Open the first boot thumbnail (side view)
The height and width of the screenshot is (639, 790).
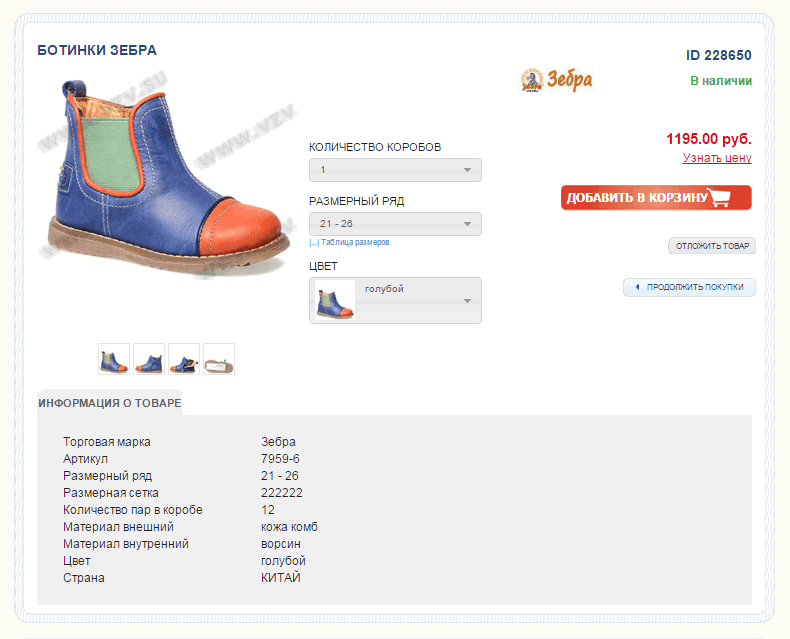tap(114, 359)
